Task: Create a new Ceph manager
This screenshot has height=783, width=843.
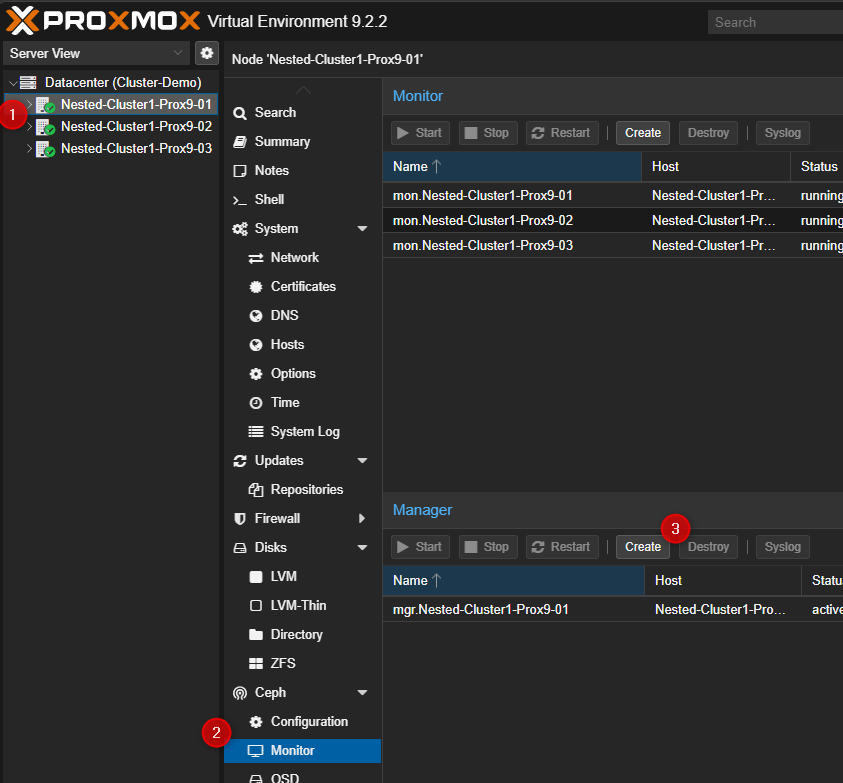Action: (643, 547)
